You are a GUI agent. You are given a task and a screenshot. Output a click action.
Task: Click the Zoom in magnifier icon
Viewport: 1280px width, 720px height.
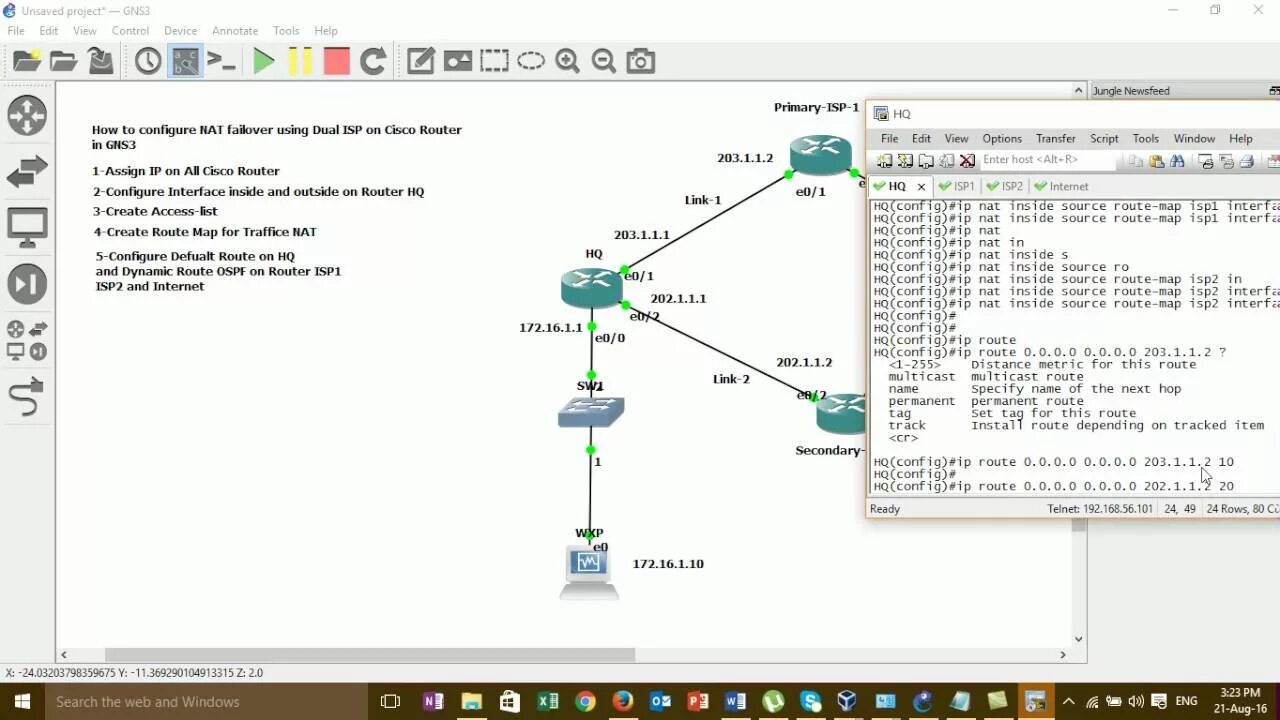pyautogui.click(x=567, y=62)
